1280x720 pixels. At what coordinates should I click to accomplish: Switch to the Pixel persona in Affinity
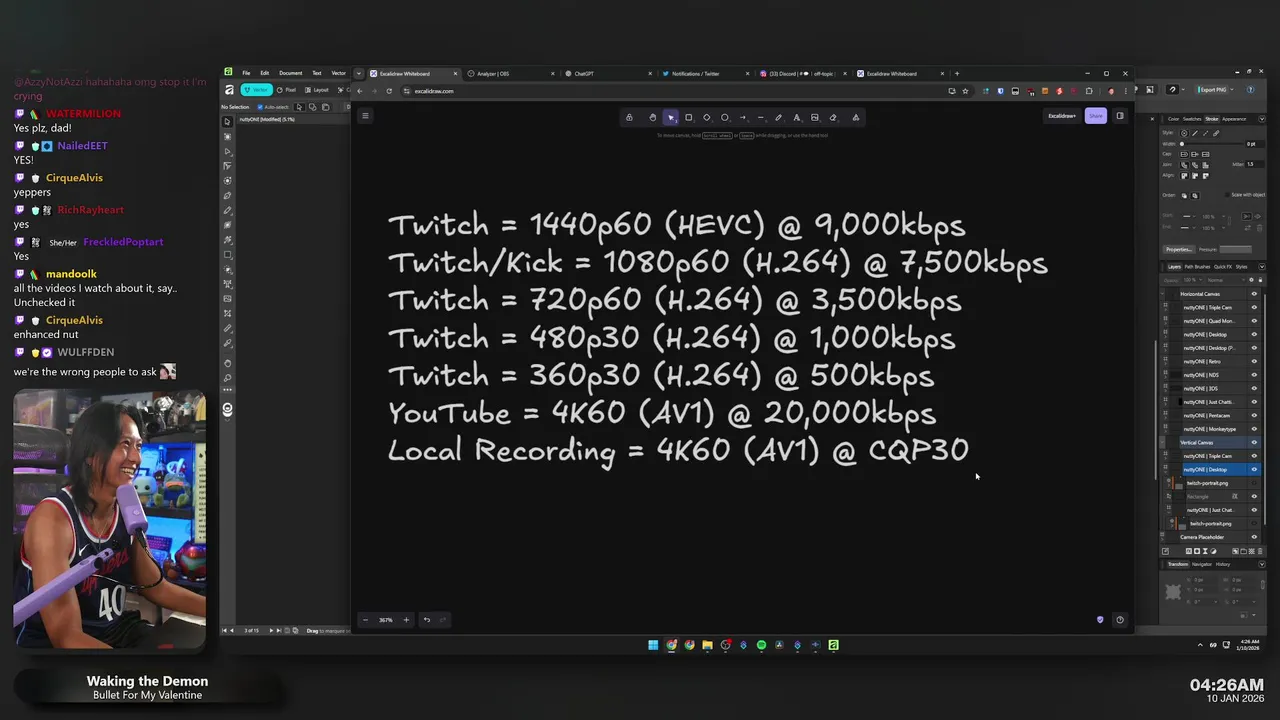coord(288,90)
